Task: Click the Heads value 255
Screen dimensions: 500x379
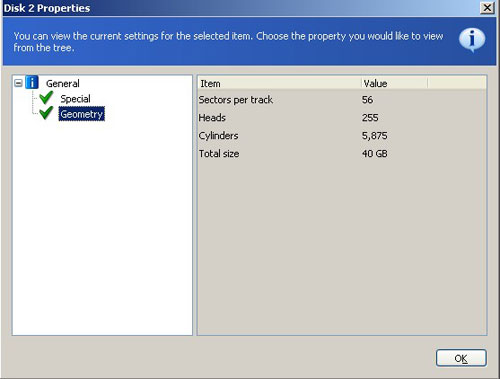Action: (370, 118)
